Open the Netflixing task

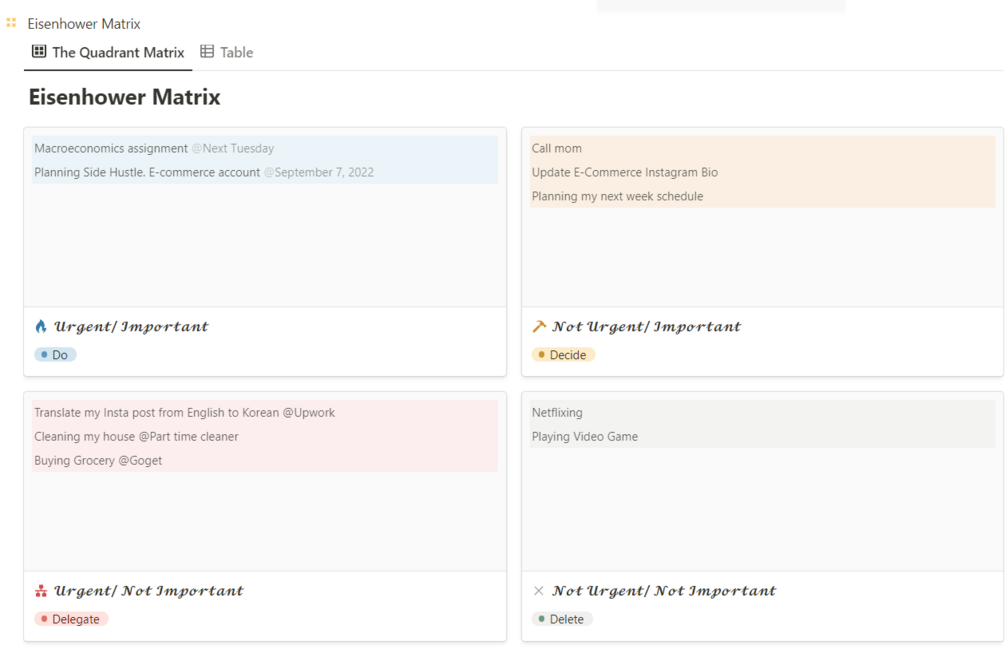tap(557, 412)
